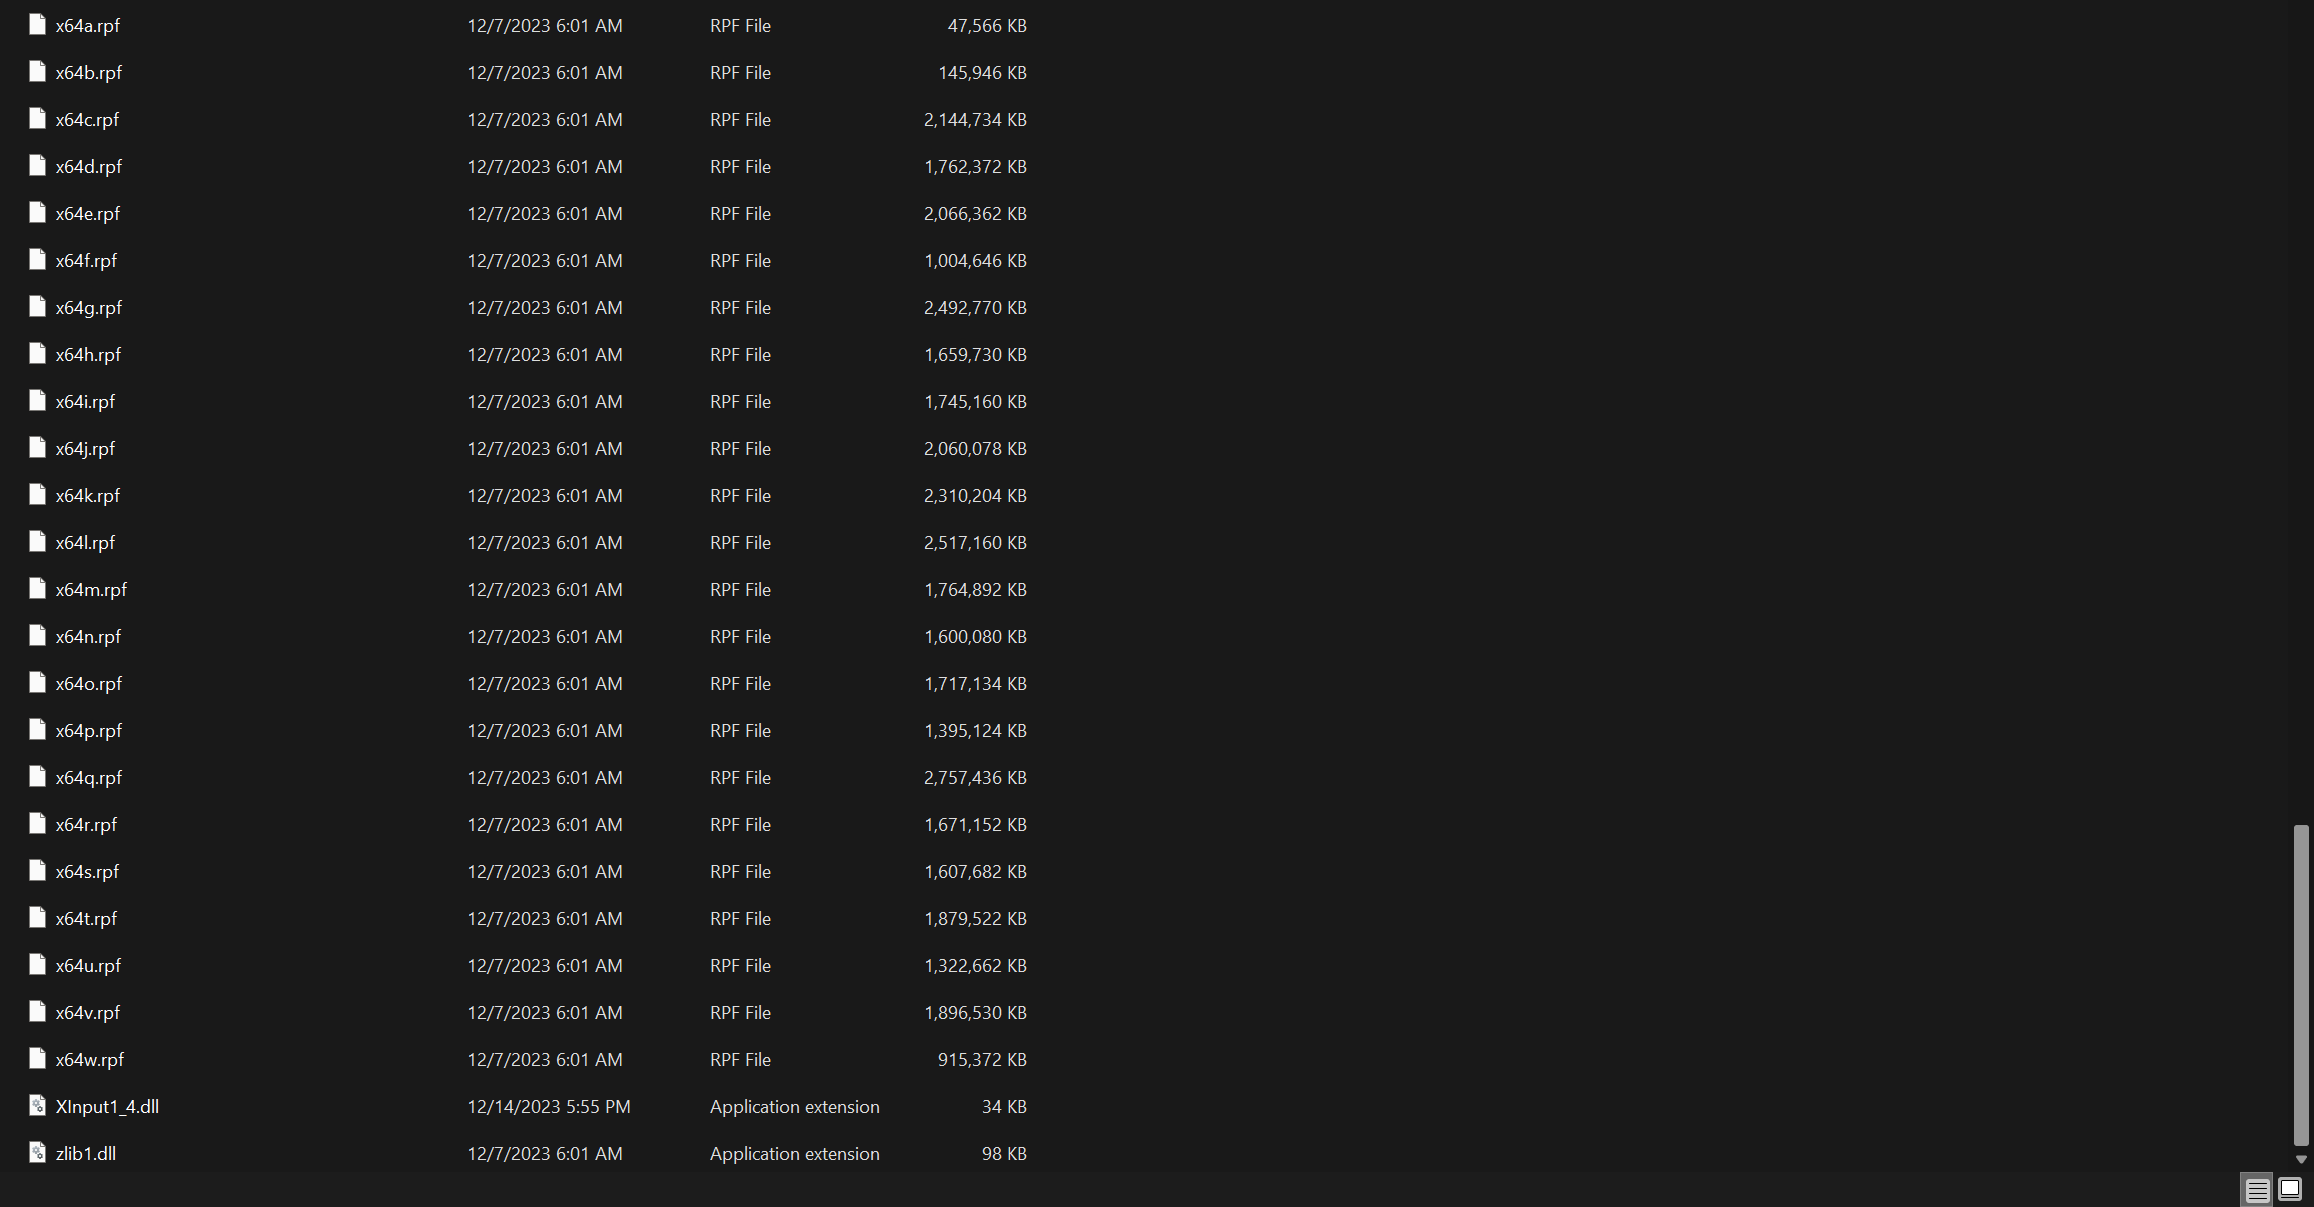Click the x64q.rpf file icon
2314x1207 pixels.
38,777
